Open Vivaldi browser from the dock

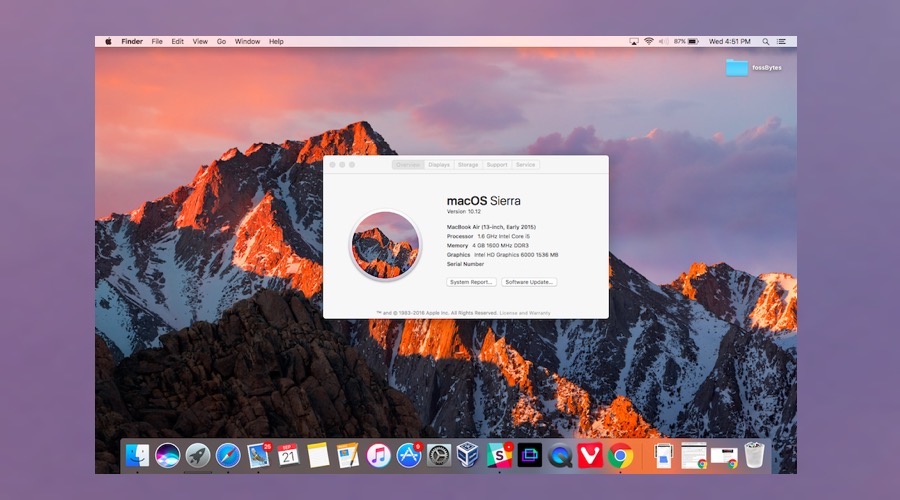pos(589,456)
